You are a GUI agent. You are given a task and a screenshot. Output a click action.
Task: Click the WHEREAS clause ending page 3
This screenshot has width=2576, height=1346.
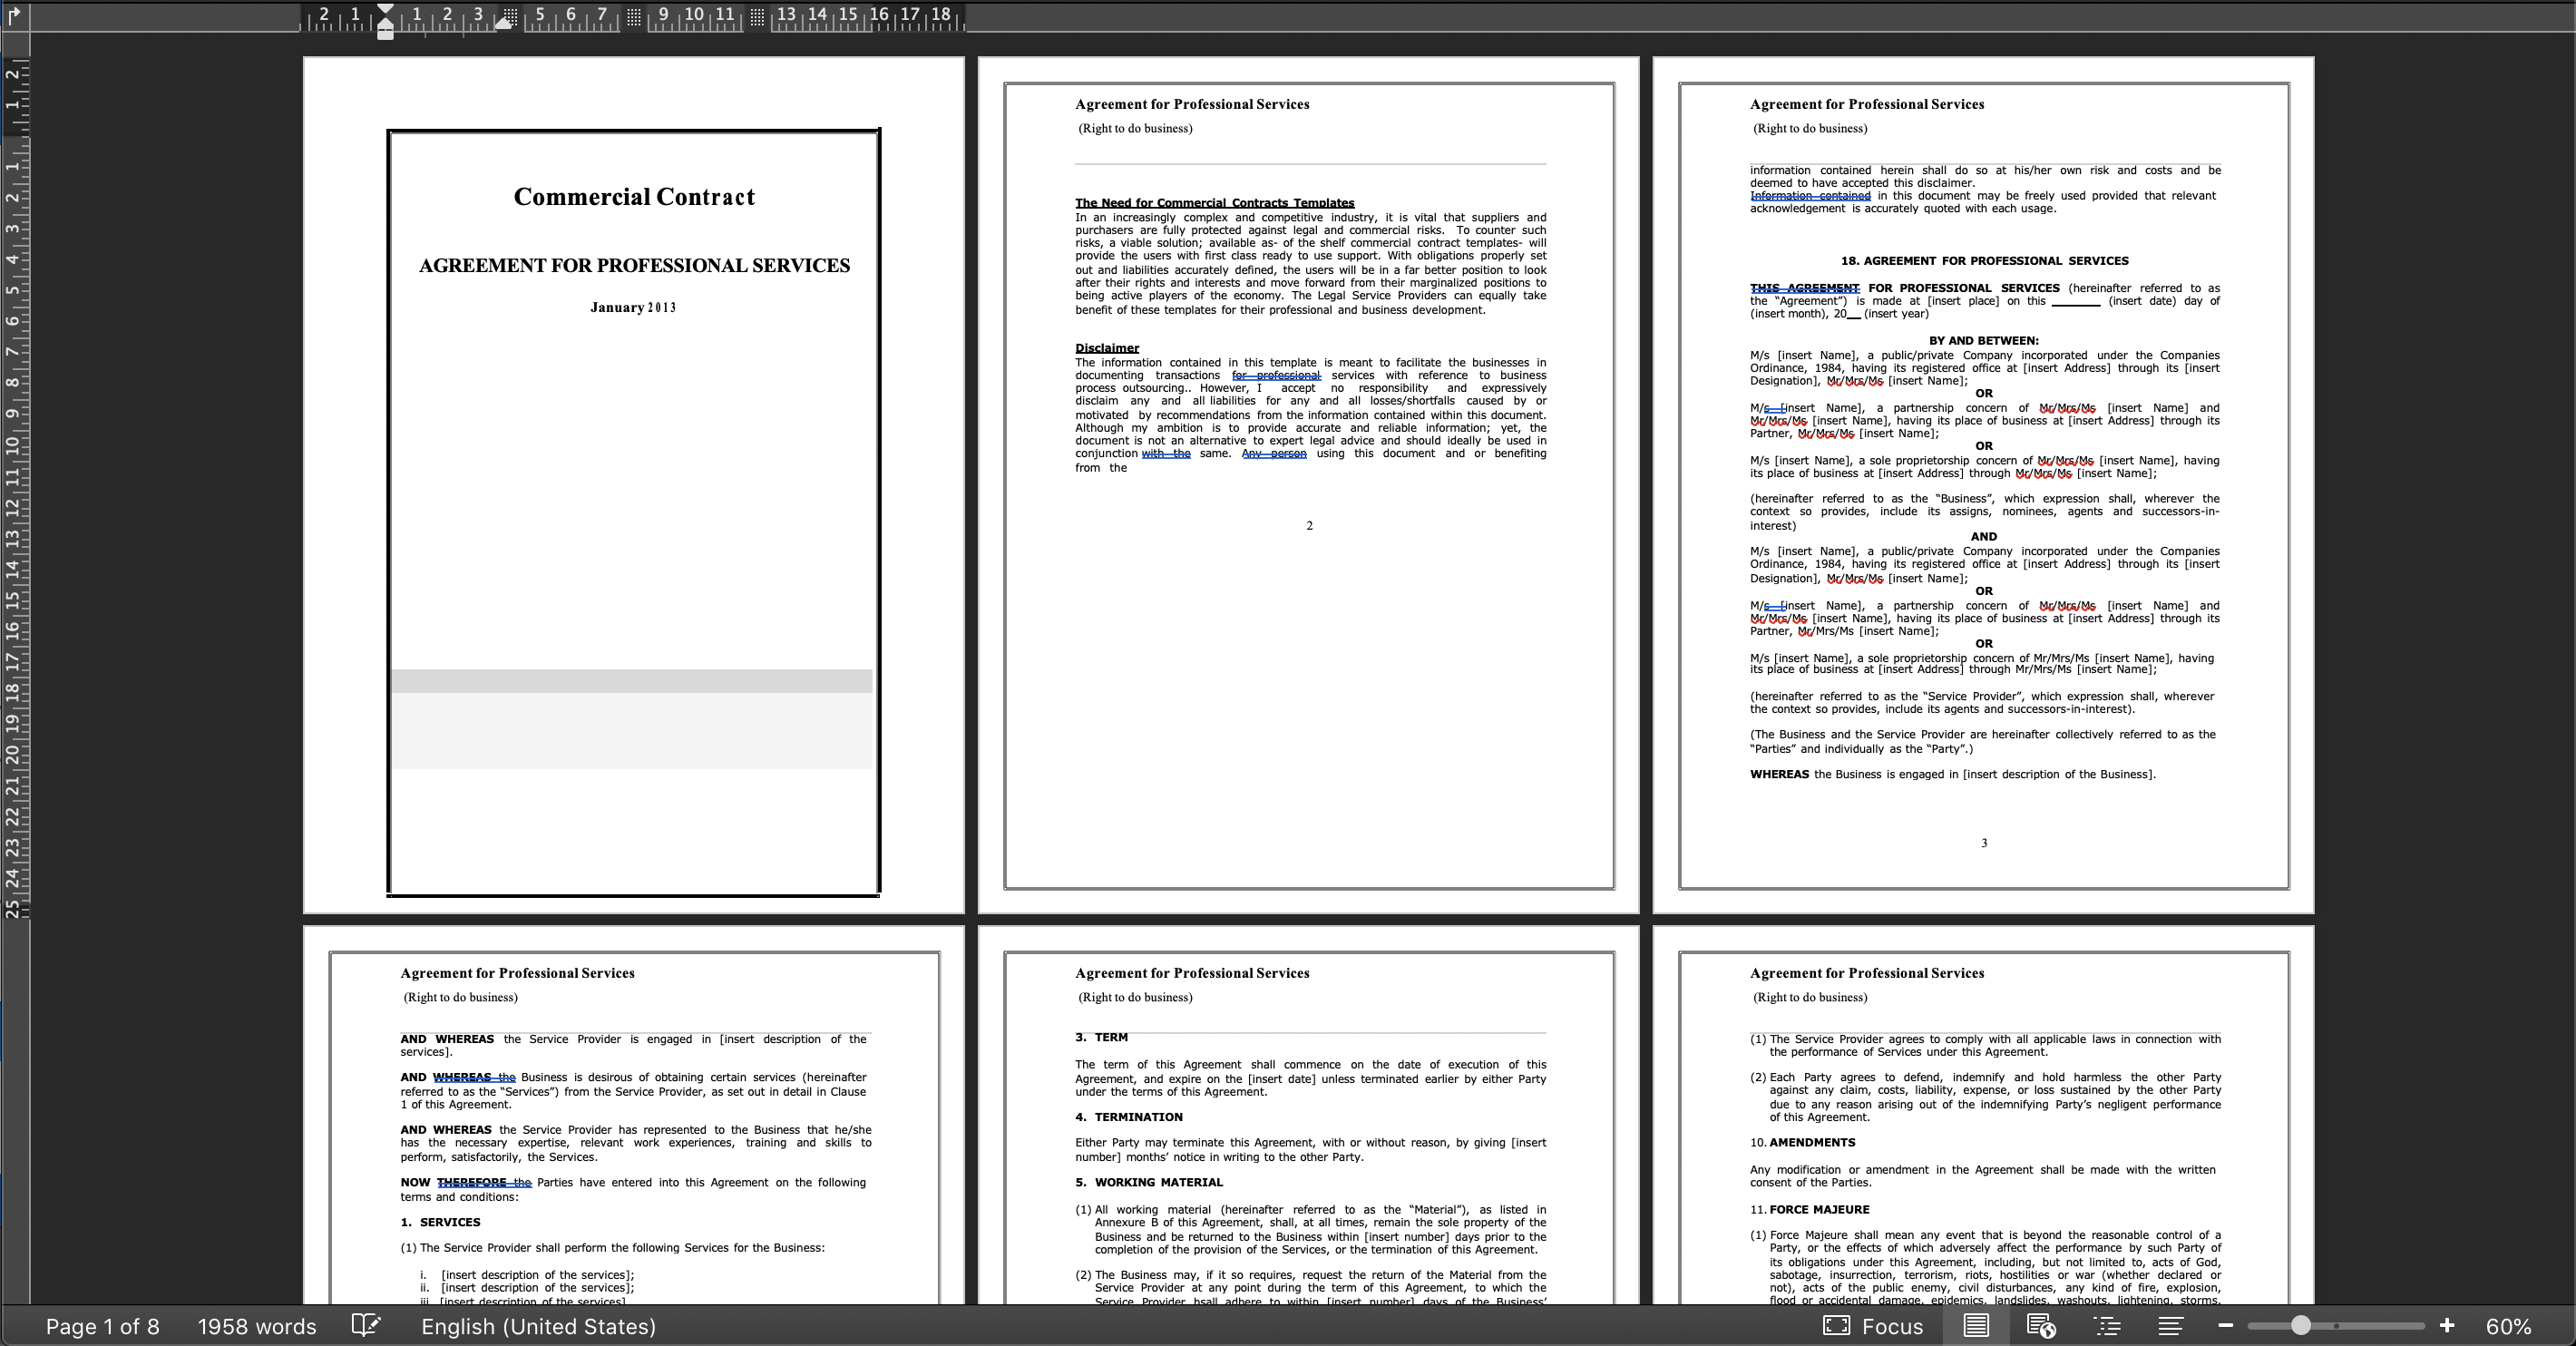[1952, 775]
